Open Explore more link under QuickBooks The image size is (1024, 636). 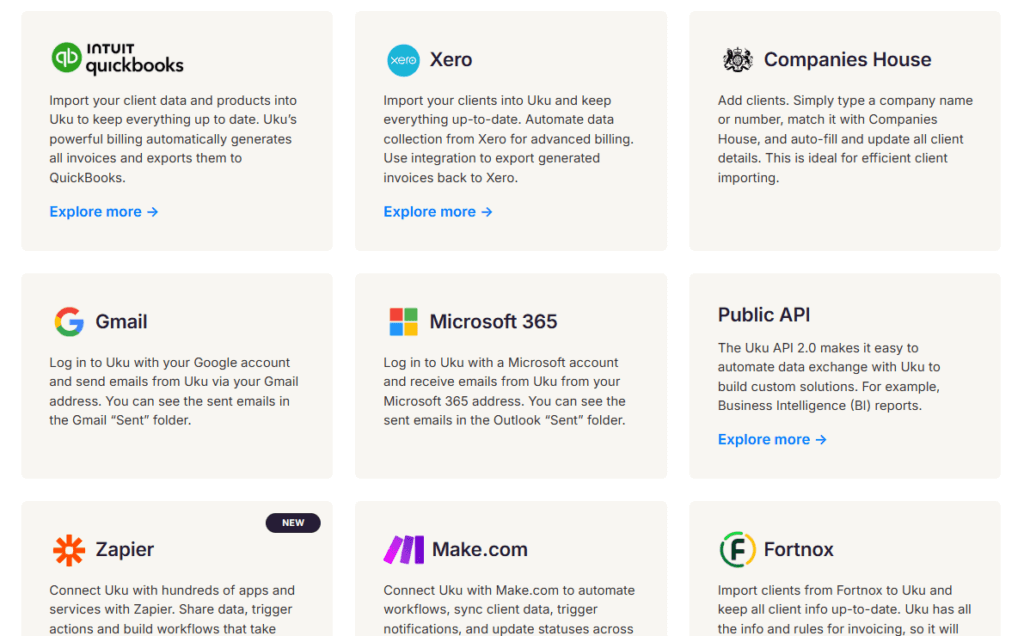tap(104, 212)
